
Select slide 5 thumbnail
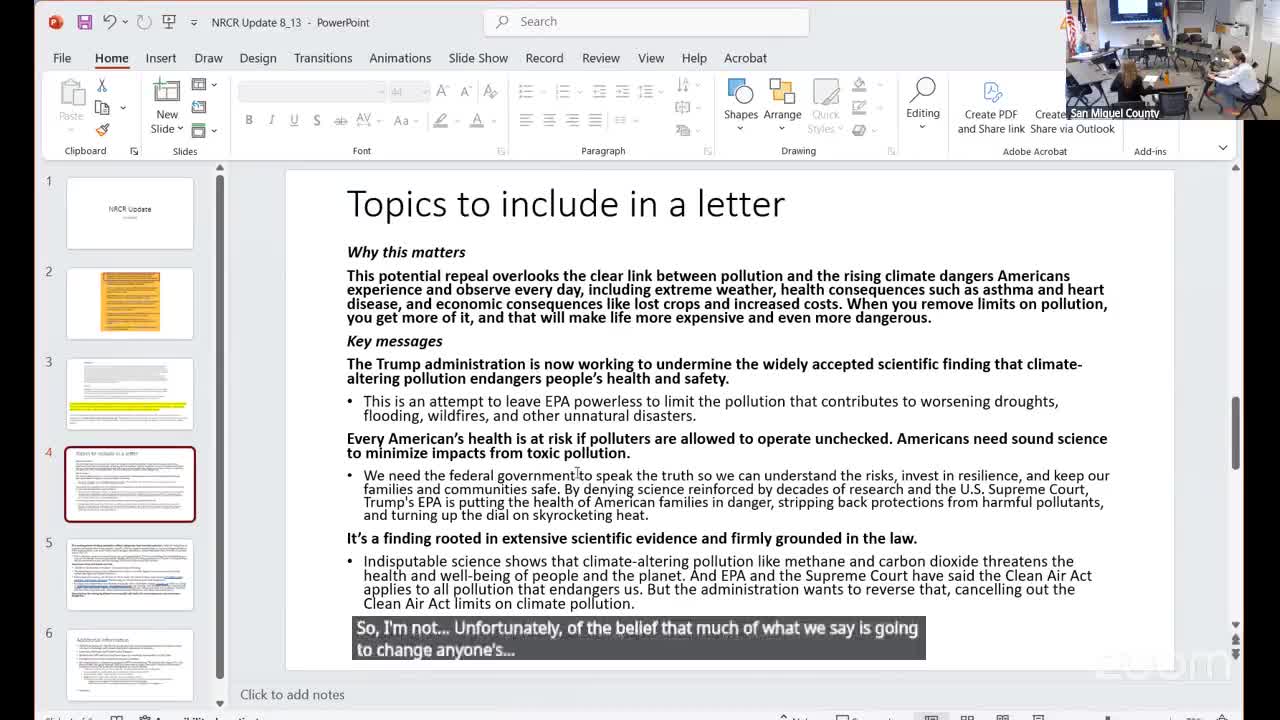(x=130, y=574)
